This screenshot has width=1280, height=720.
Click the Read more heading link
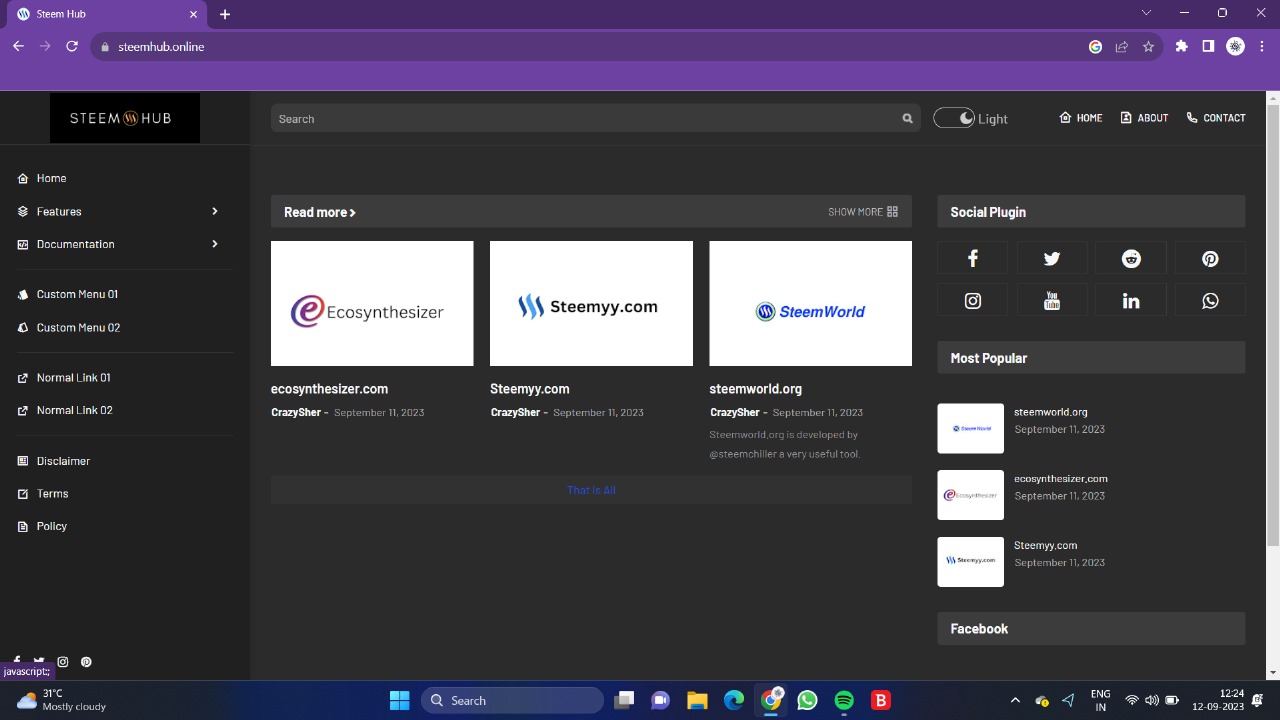320,212
